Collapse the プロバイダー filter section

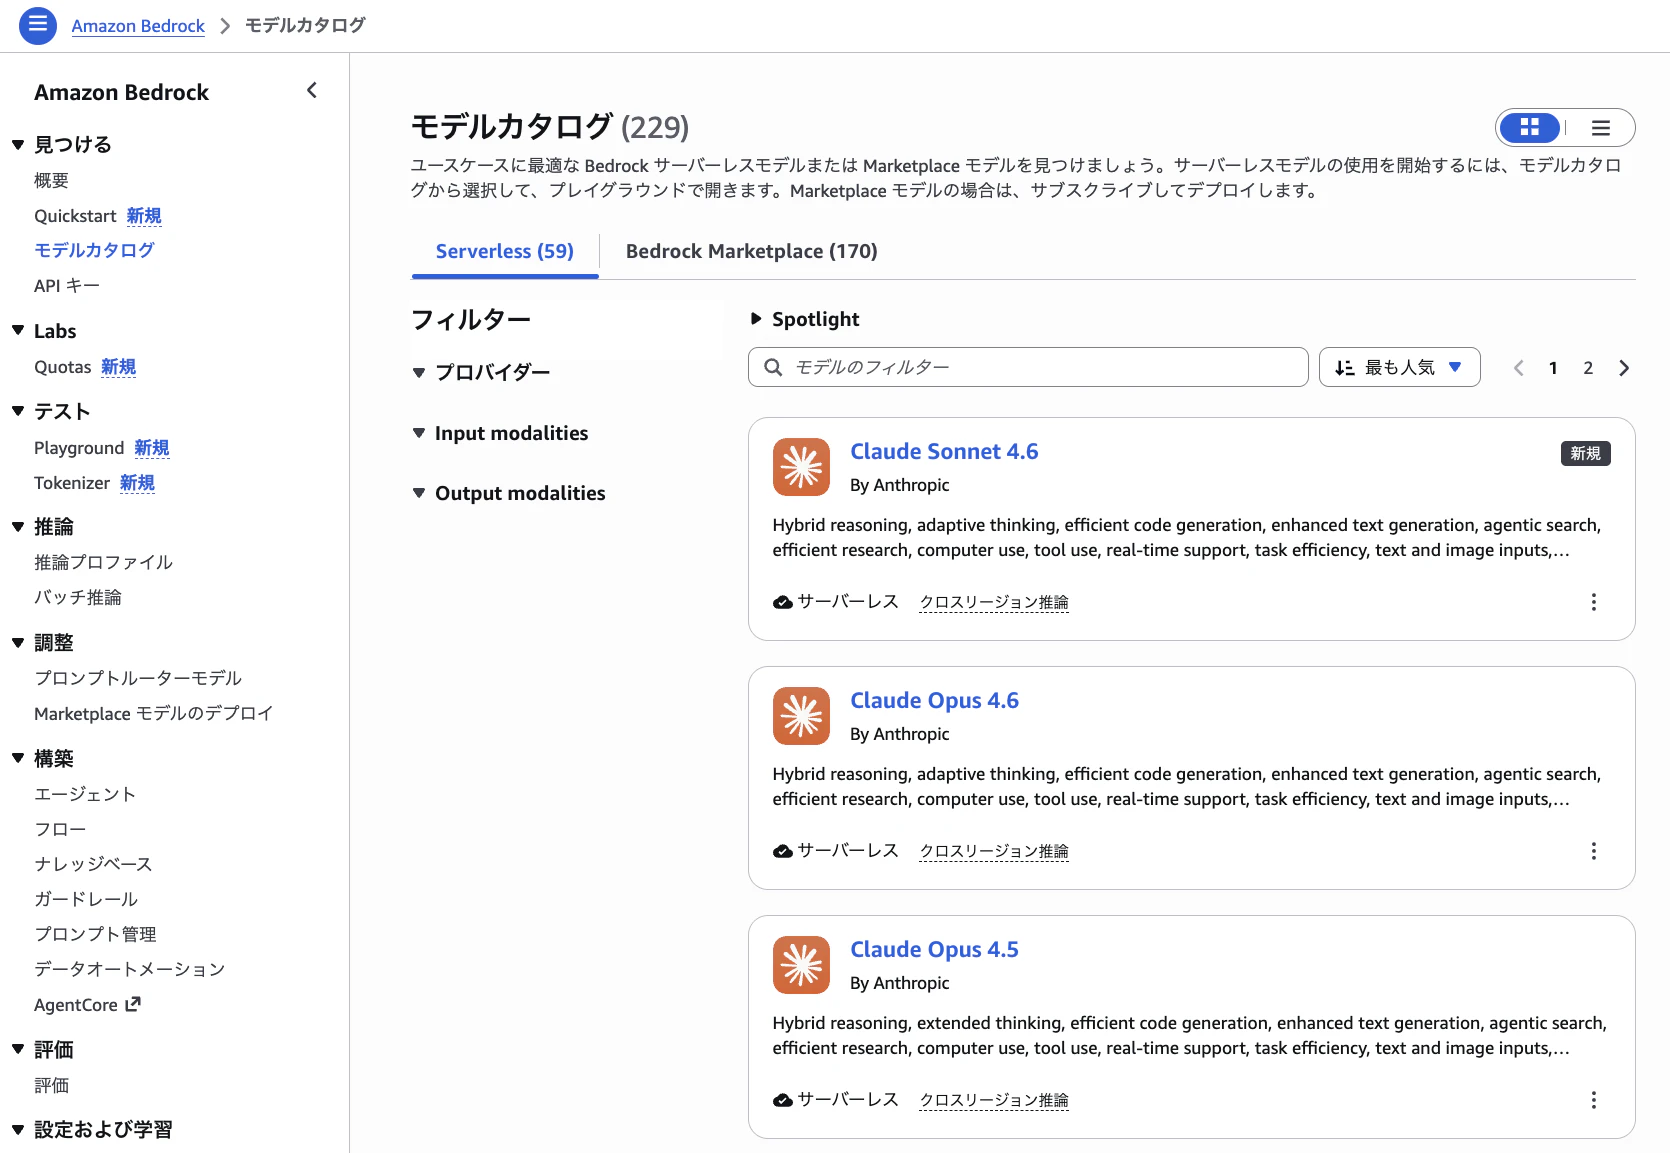pos(419,373)
